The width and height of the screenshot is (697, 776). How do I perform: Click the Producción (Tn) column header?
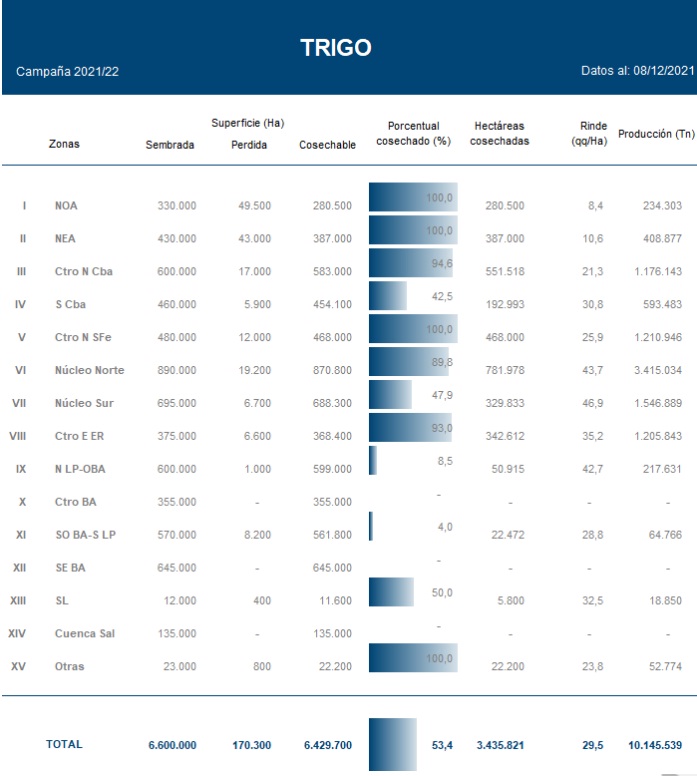[656, 134]
